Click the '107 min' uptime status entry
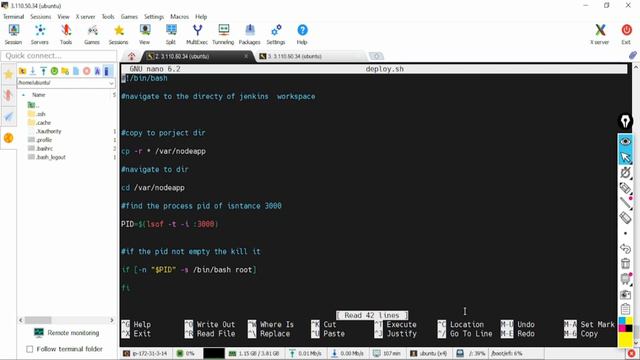This screenshot has height=360, width=640. click(x=387, y=353)
